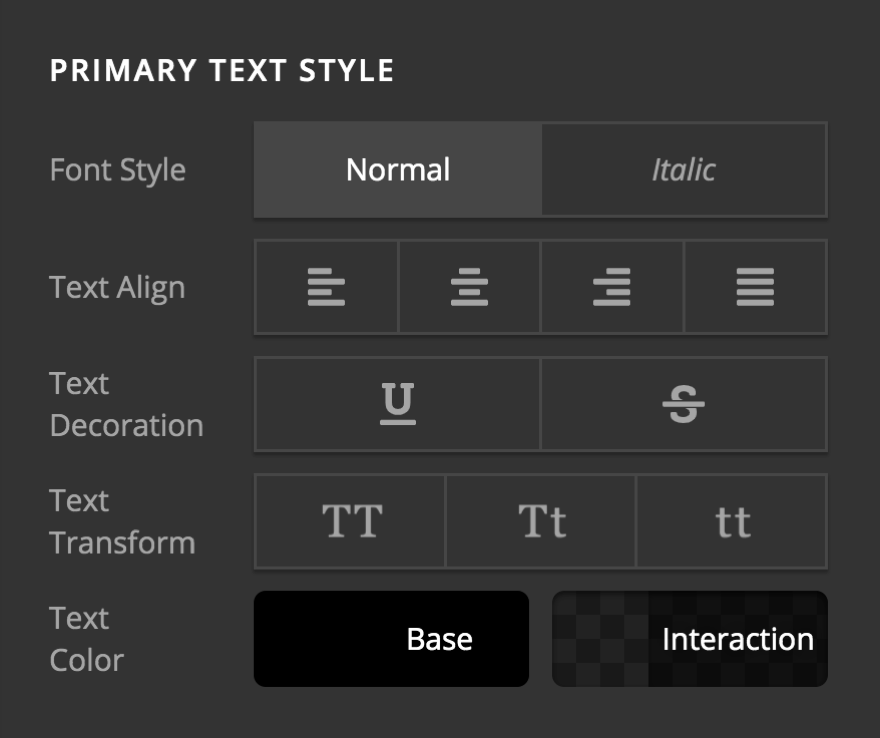The width and height of the screenshot is (880, 738).
Task: Enable underline on the primary text
Action: click(x=397, y=403)
